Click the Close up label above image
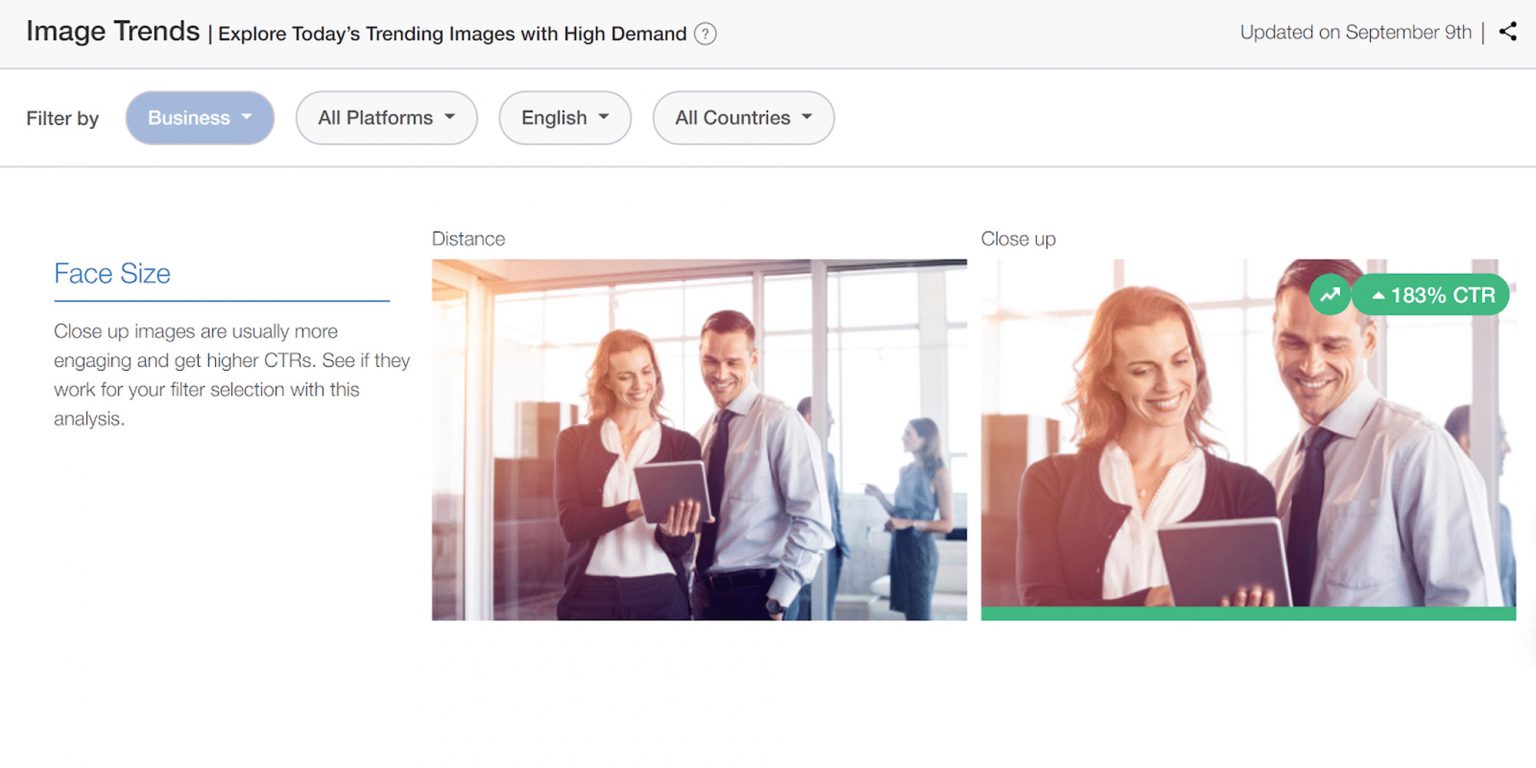1536x768 pixels. coord(1018,239)
